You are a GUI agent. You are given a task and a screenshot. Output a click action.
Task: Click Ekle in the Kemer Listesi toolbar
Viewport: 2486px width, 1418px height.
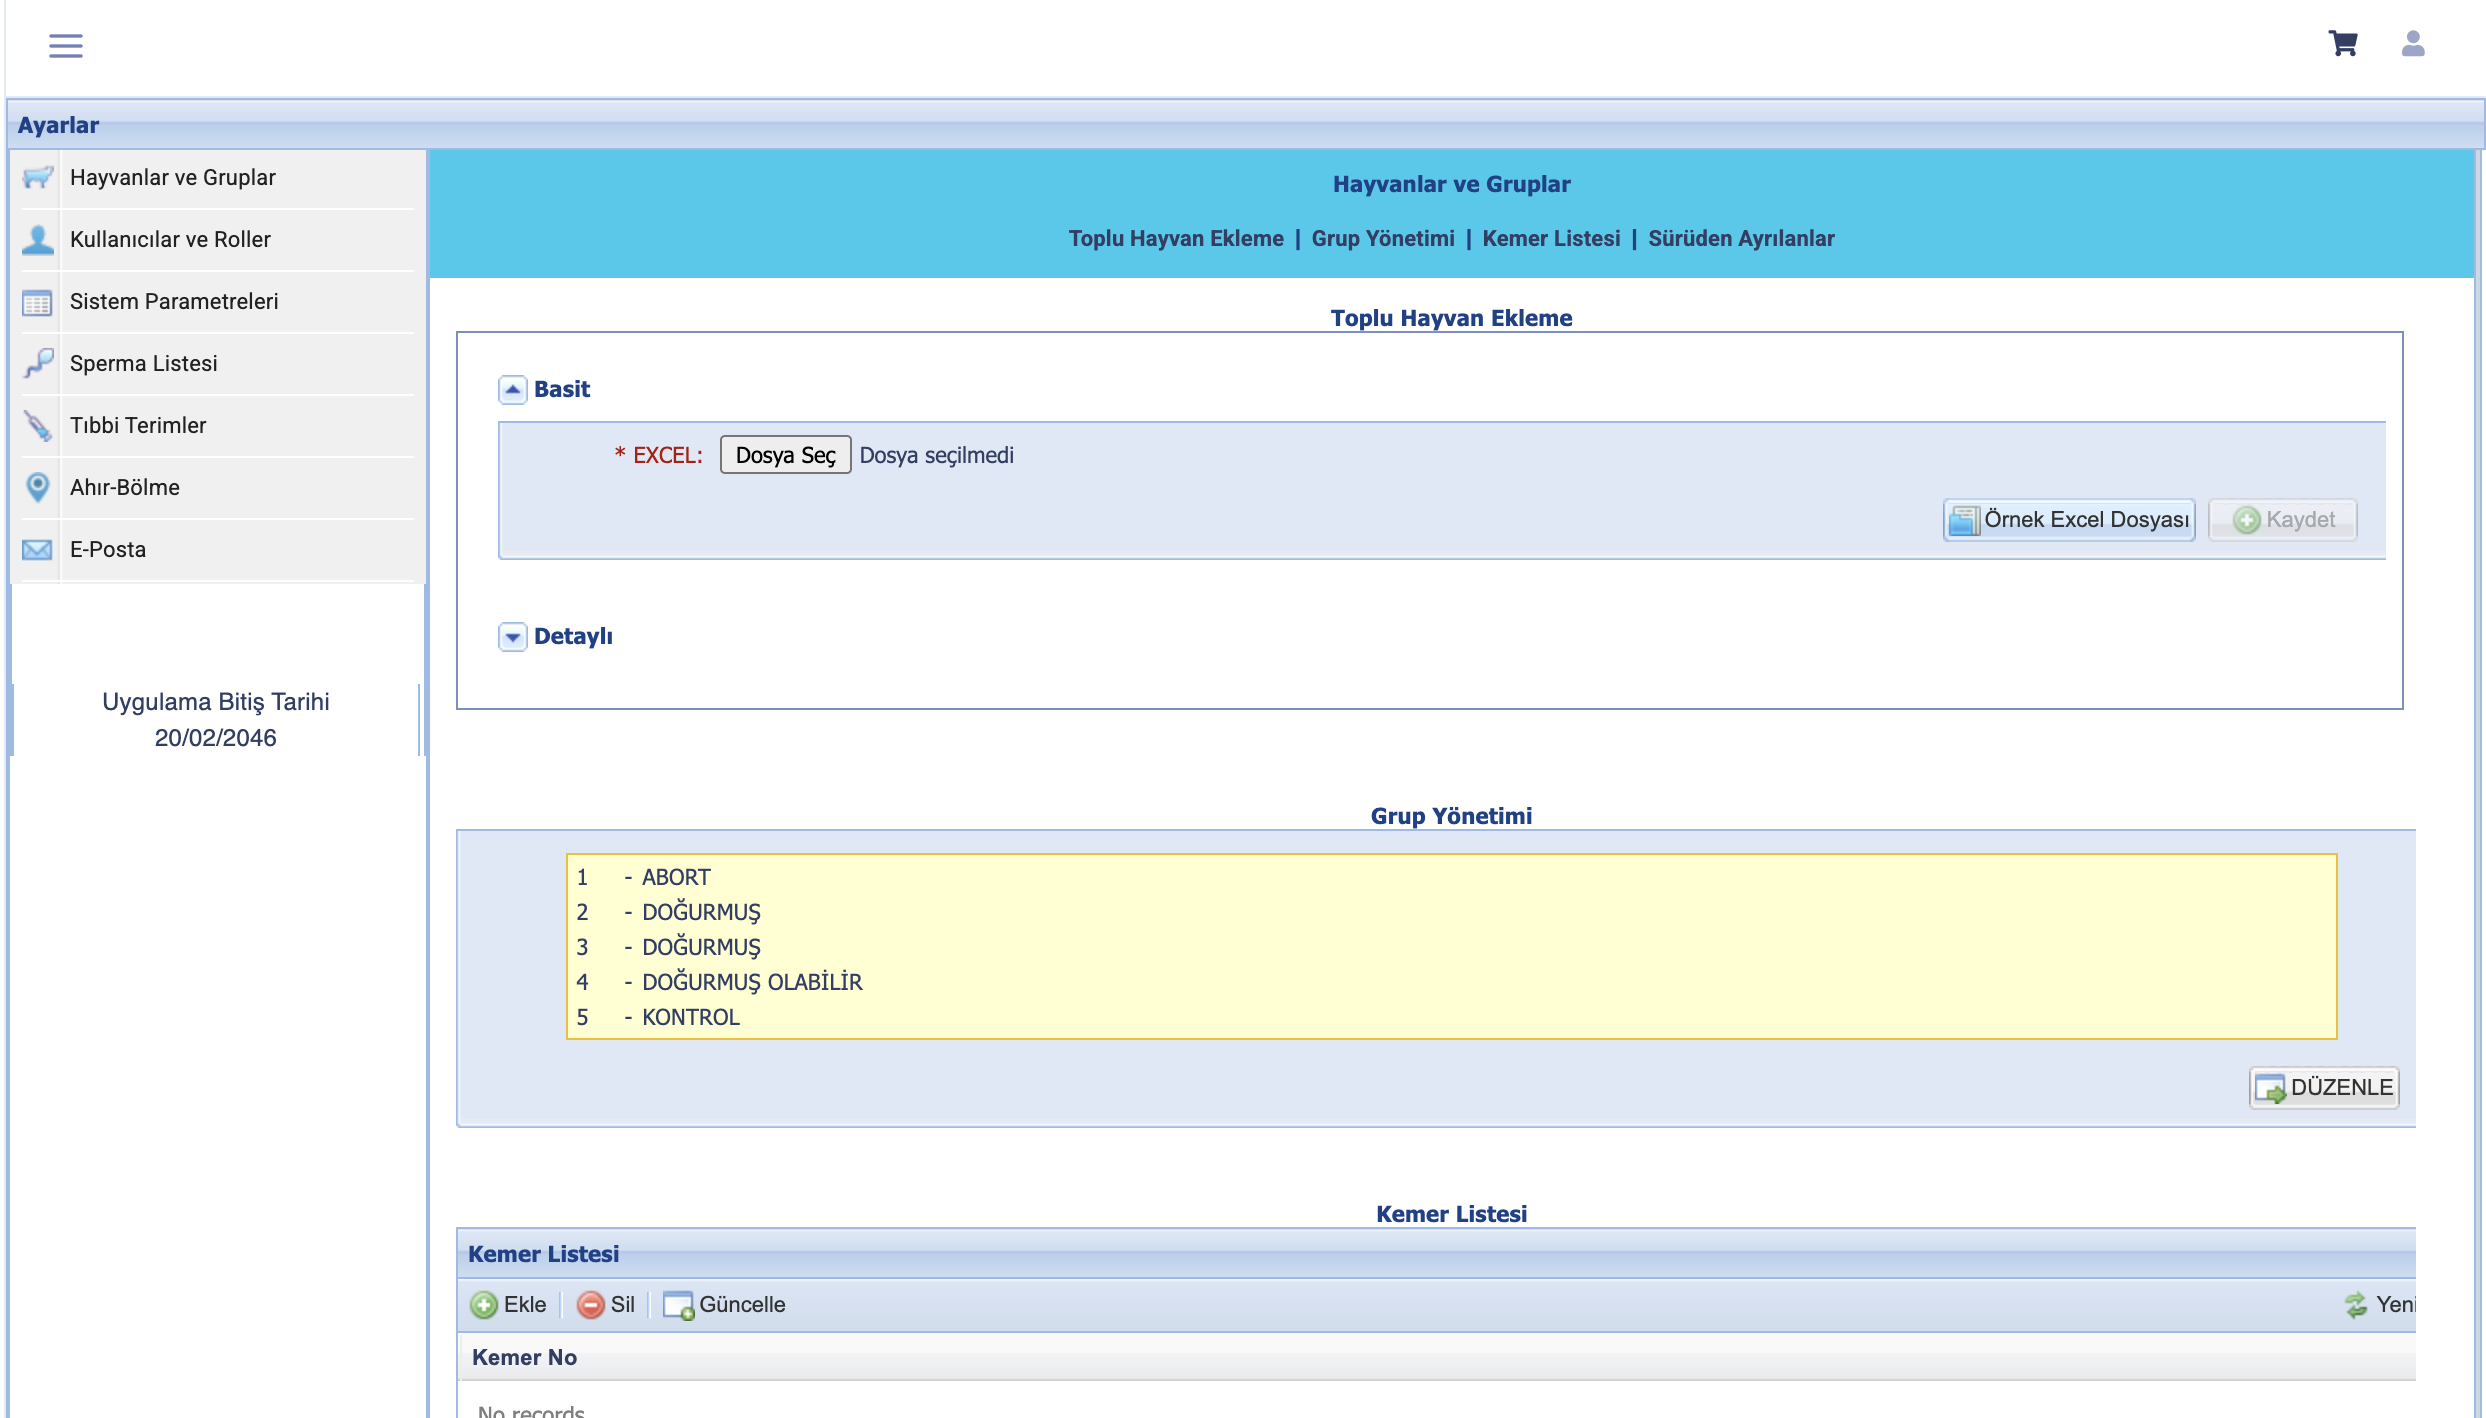click(x=509, y=1305)
